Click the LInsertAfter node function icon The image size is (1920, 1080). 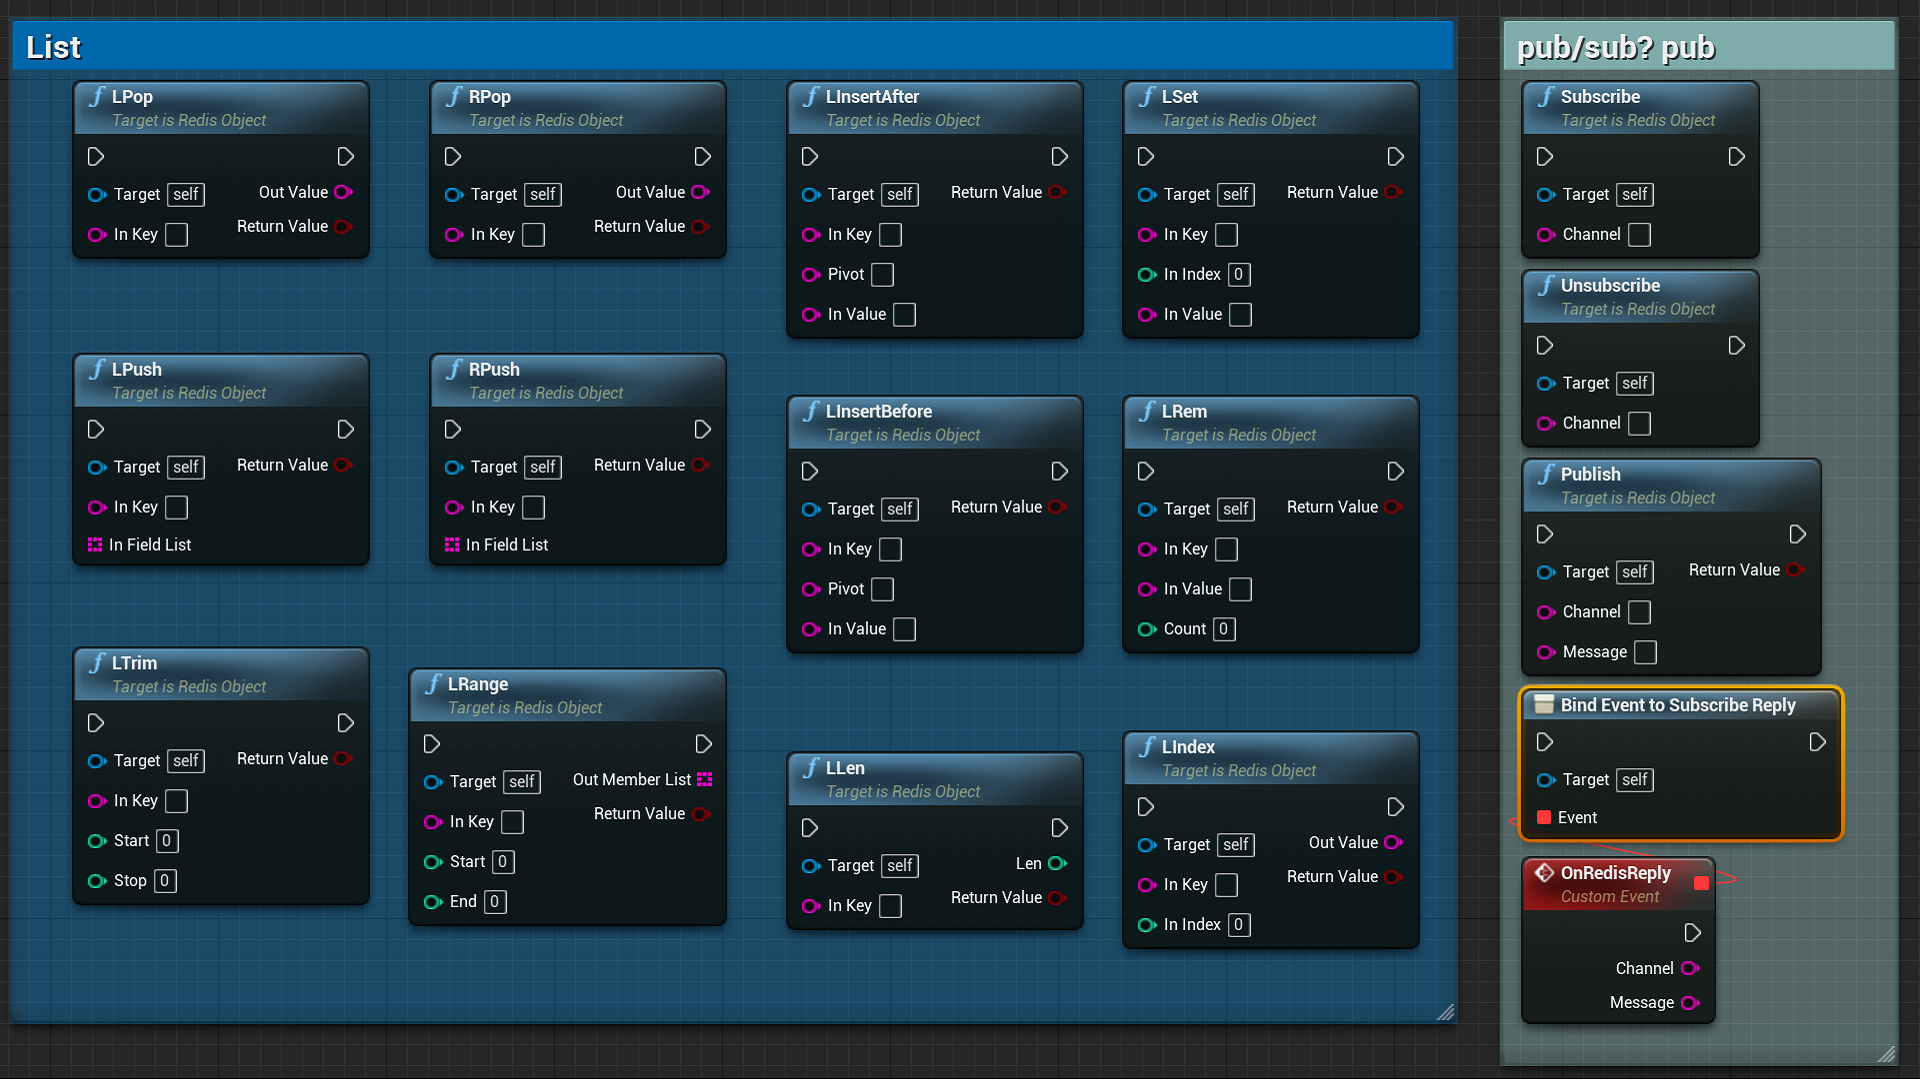click(812, 96)
